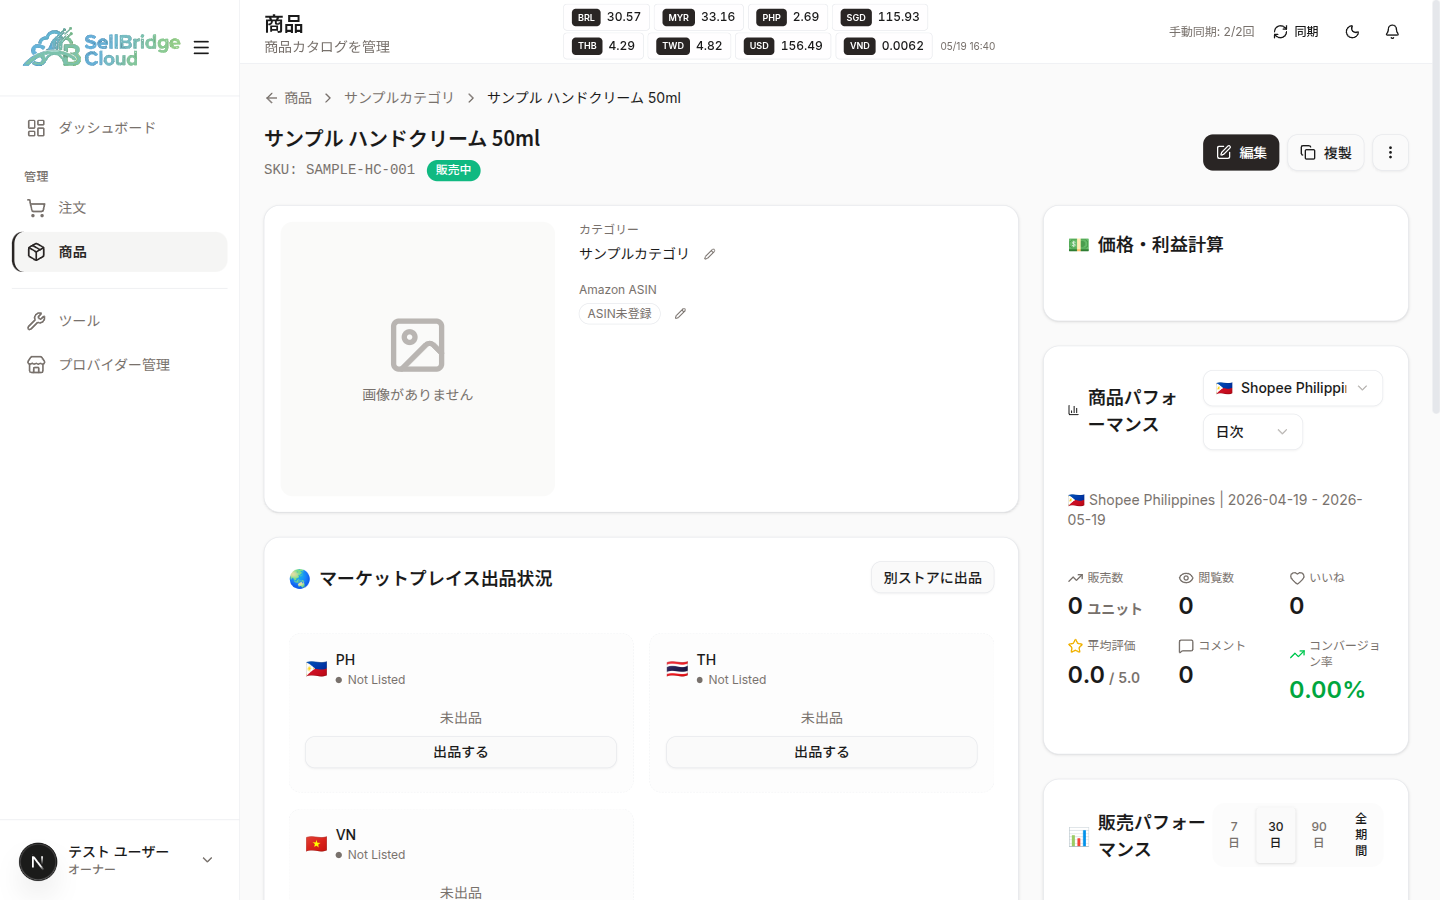Click the N user avatar
Screen dimensions: 1440x900
(x=38, y=861)
